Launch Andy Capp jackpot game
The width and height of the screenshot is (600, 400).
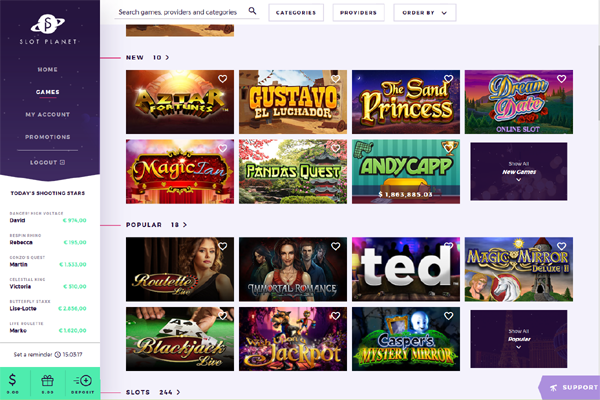(406, 171)
